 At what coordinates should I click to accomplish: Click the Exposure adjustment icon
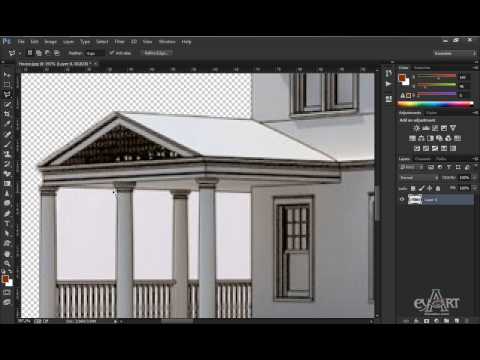tap(444, 128)
